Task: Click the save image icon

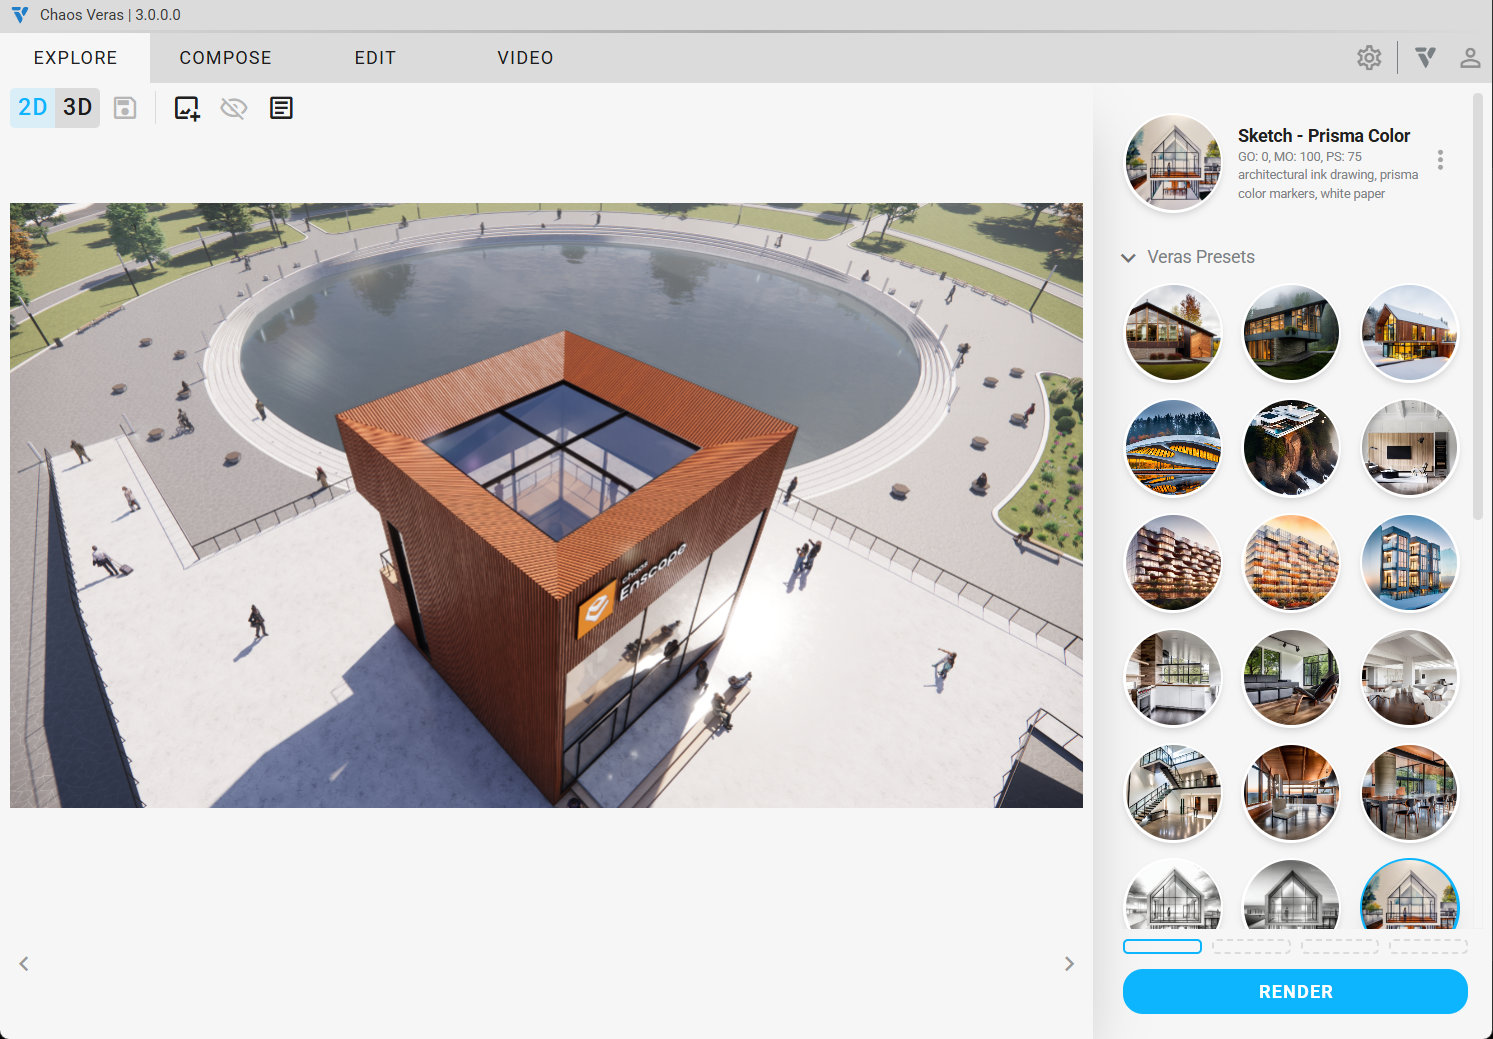Action: coord(125,108)
